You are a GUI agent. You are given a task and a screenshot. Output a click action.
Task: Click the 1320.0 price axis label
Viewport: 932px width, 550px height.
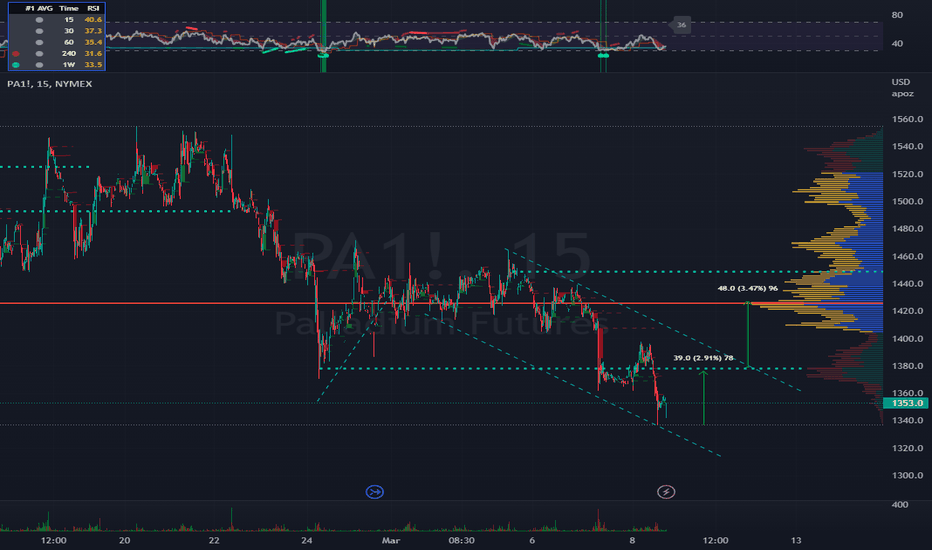point(908,448)
